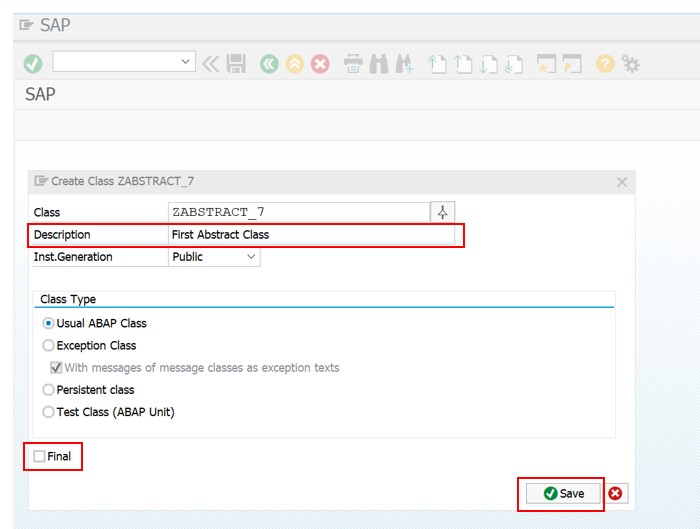
Task: Open Help via yellow question mark icon
Action: (x=604, y=64)
